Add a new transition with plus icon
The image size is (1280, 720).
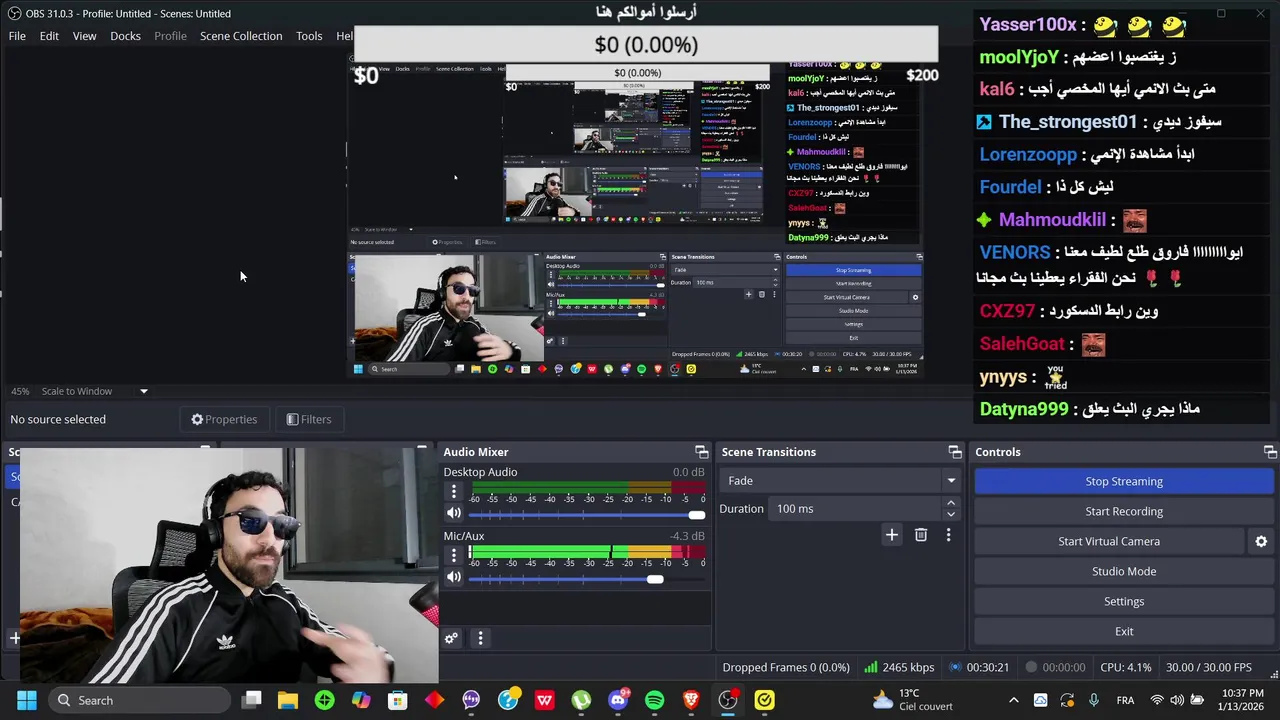click(x=891, y=535)
